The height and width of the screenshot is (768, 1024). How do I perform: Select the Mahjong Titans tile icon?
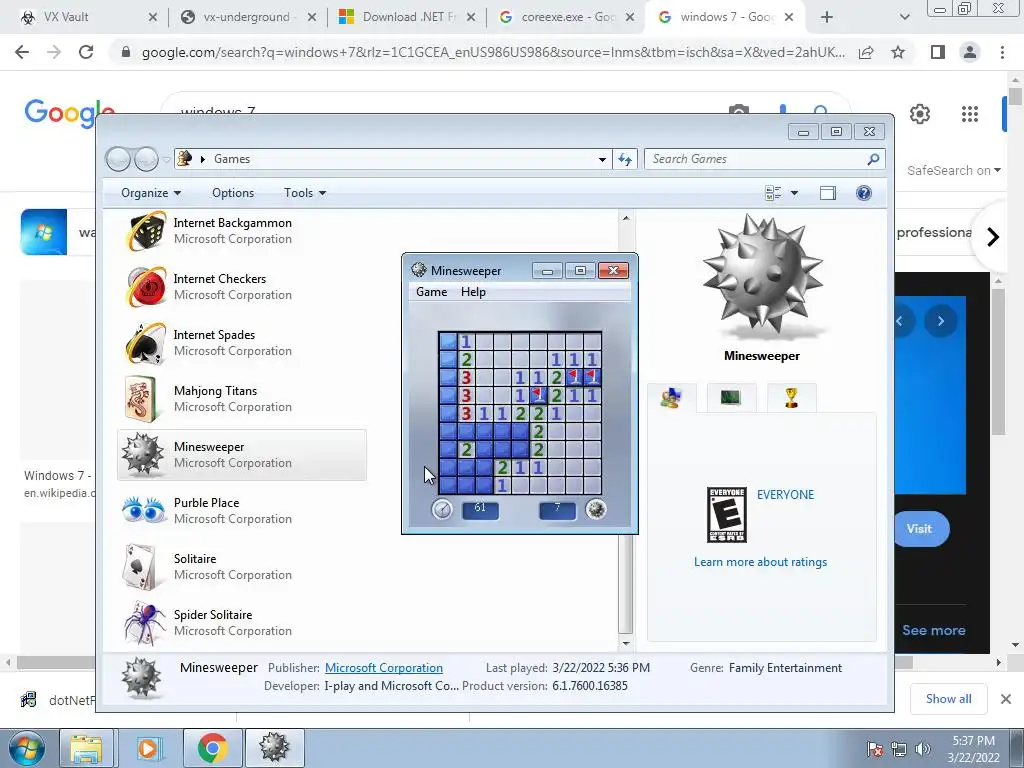point(142,398)
